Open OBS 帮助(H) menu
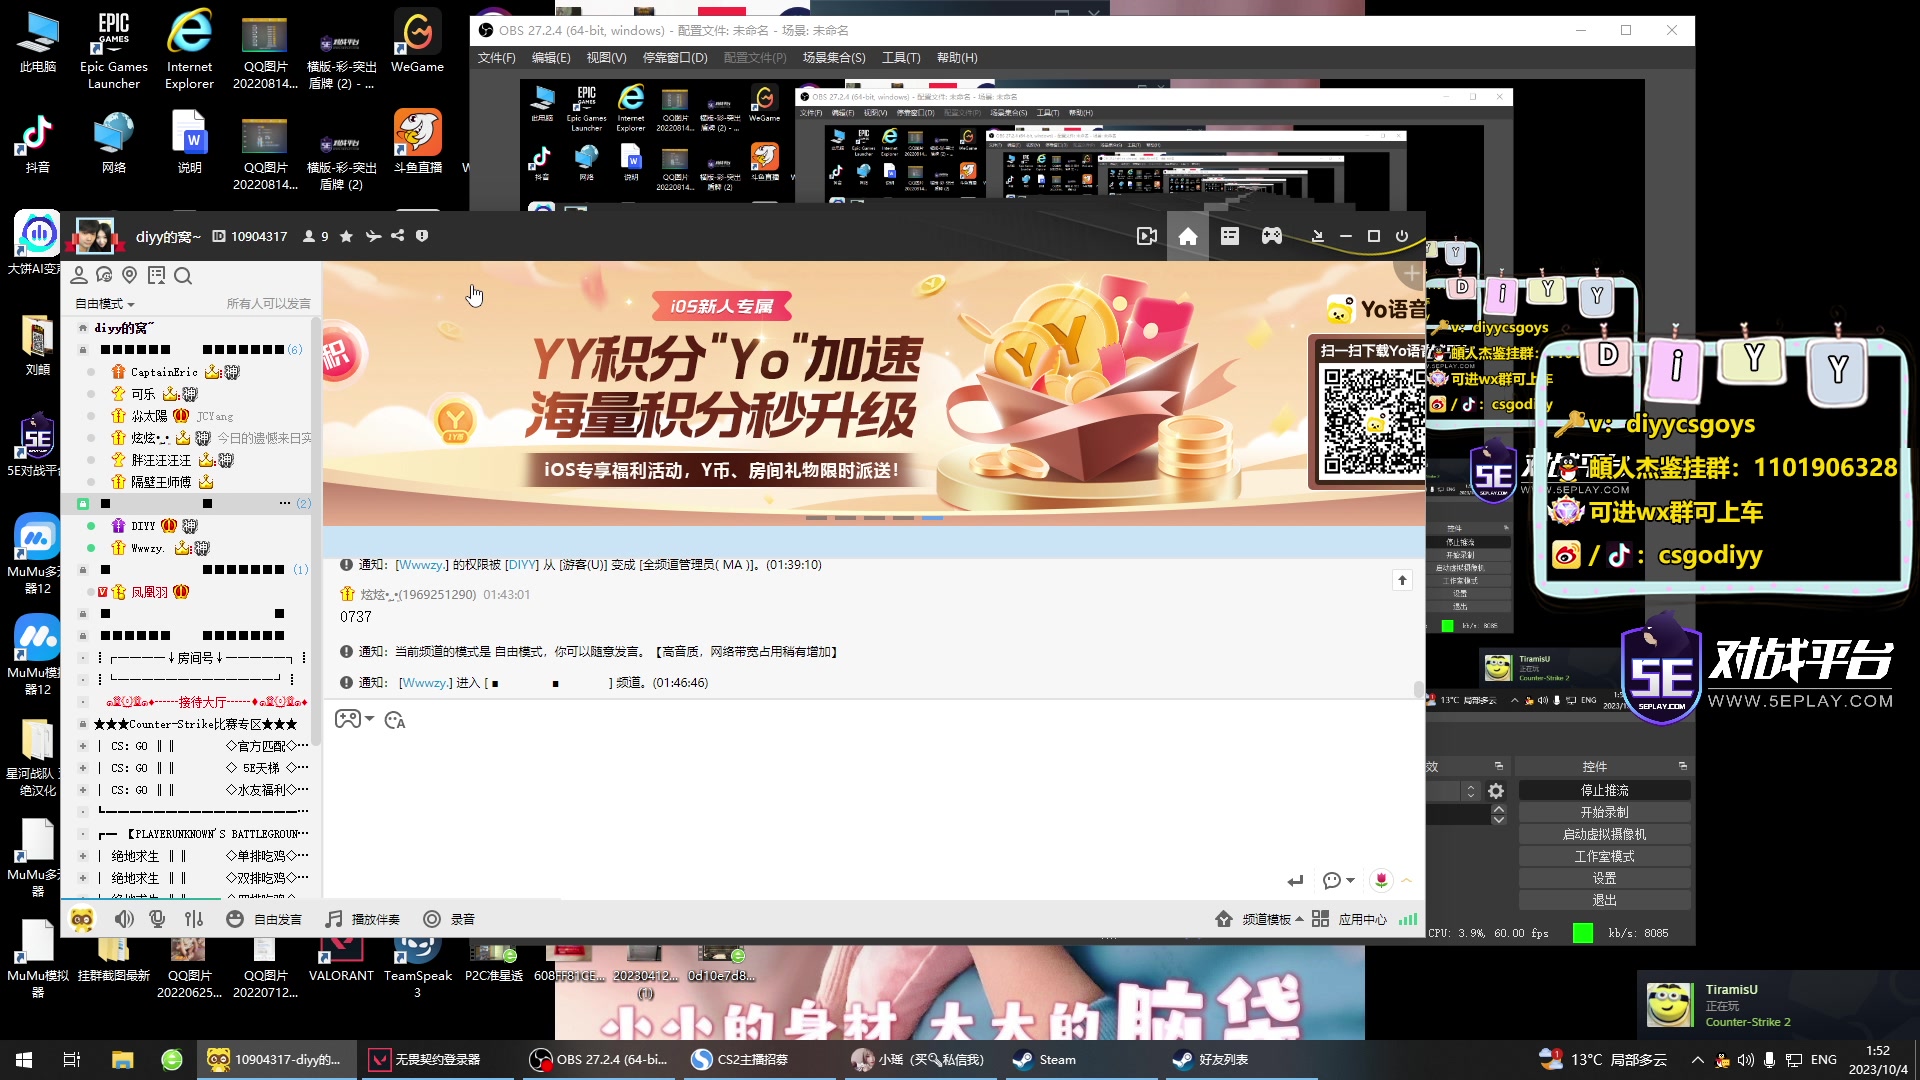This screenshot has height=1080, width=1920. [957, 58]
